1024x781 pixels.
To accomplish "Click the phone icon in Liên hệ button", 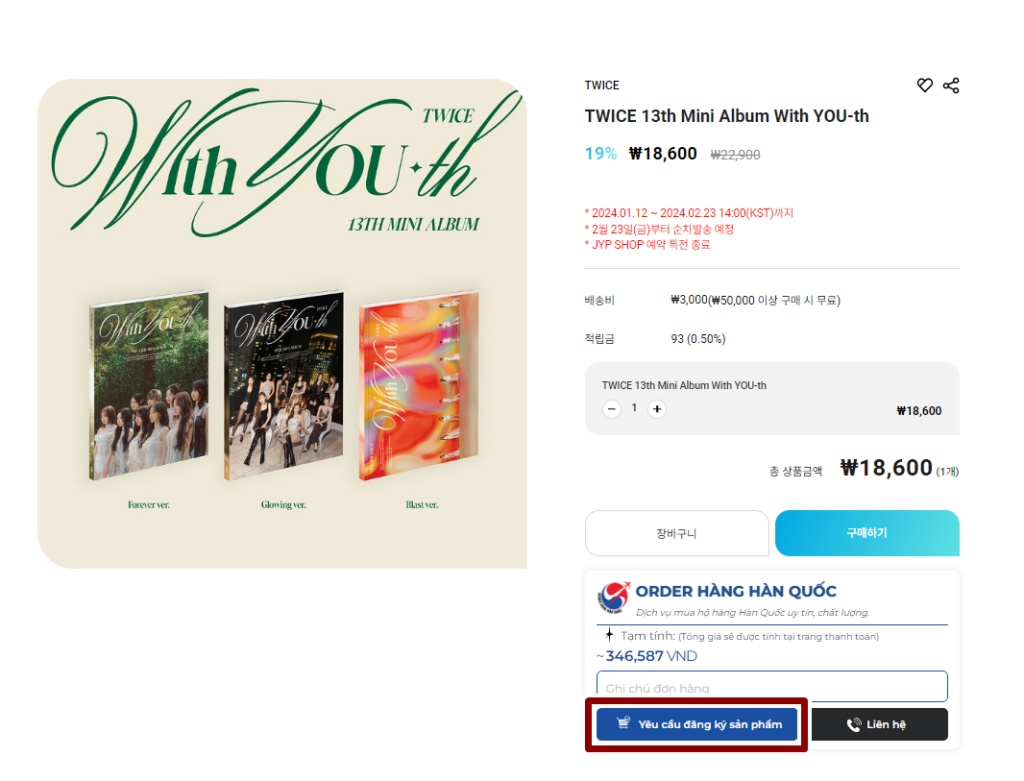I will 854,724.
